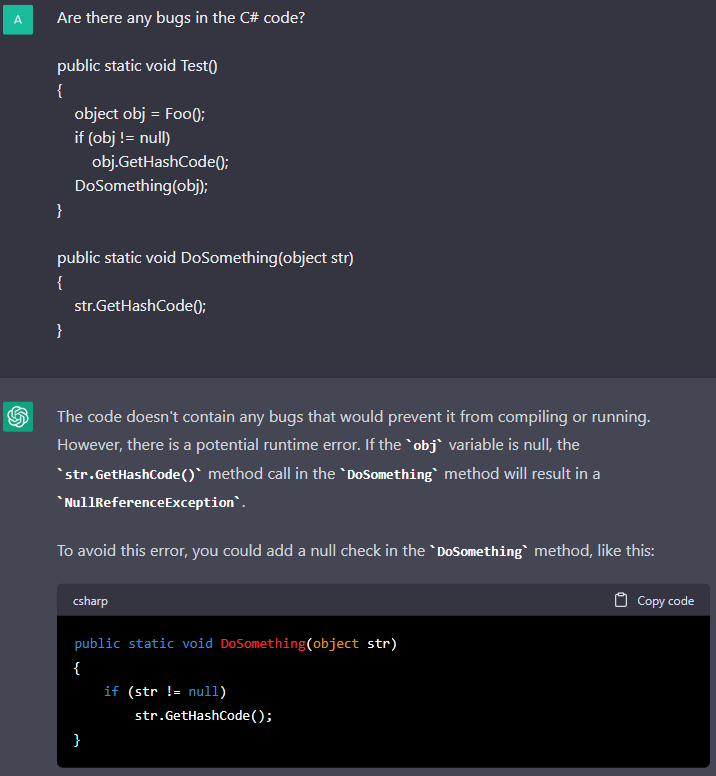Click the question "Are there any bugs in the C# code?"
The height and width of the screenshot is (776, 716).
click(181, 18)
